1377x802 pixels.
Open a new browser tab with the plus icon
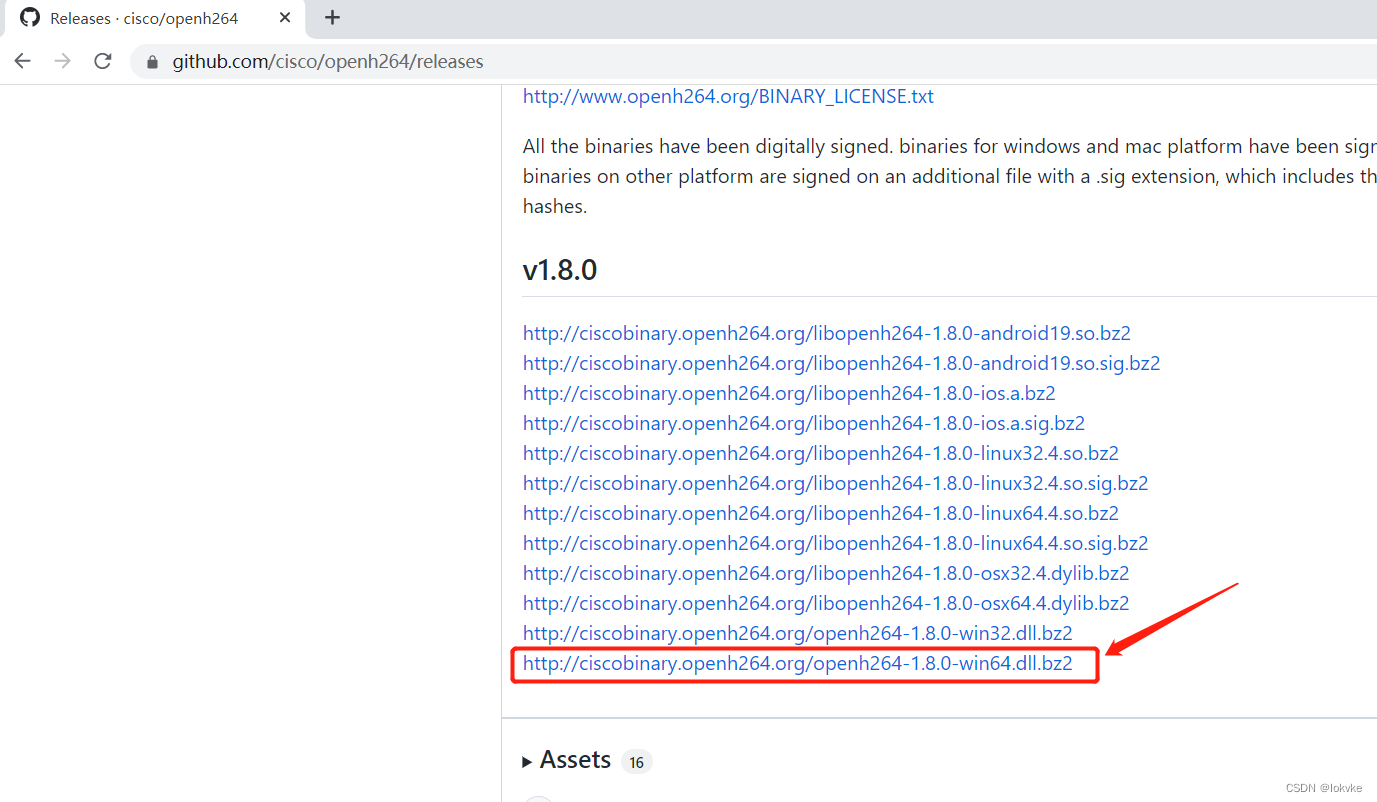[331, 18]
